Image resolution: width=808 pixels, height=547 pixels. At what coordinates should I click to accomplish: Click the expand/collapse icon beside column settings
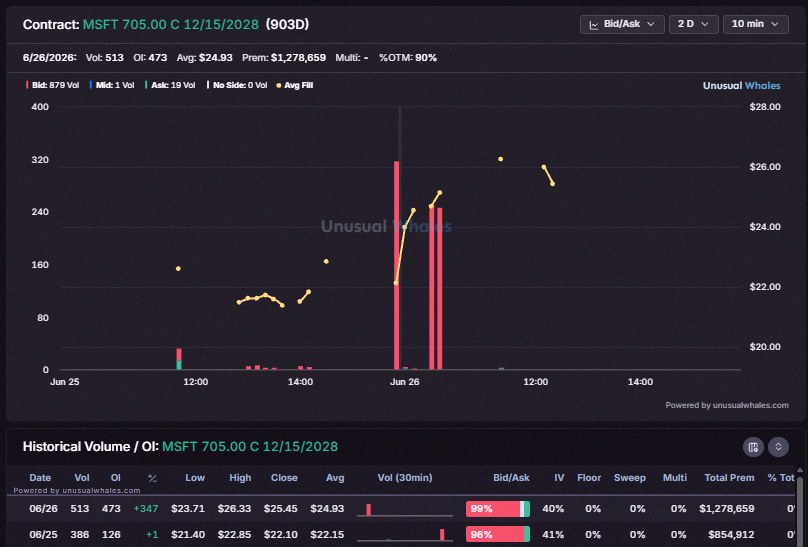778,447
